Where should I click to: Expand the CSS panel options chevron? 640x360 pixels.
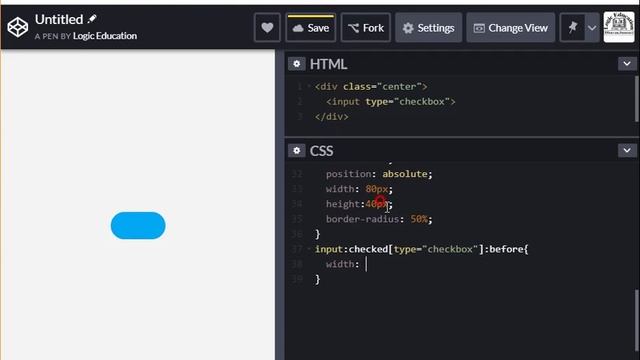tap(627, 151)
